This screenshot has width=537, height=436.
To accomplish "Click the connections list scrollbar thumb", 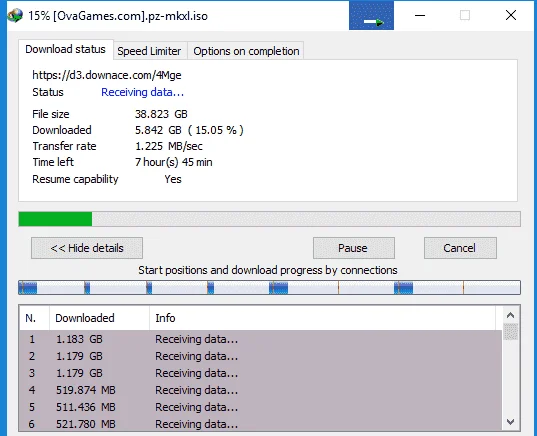I will pos(510,332).
